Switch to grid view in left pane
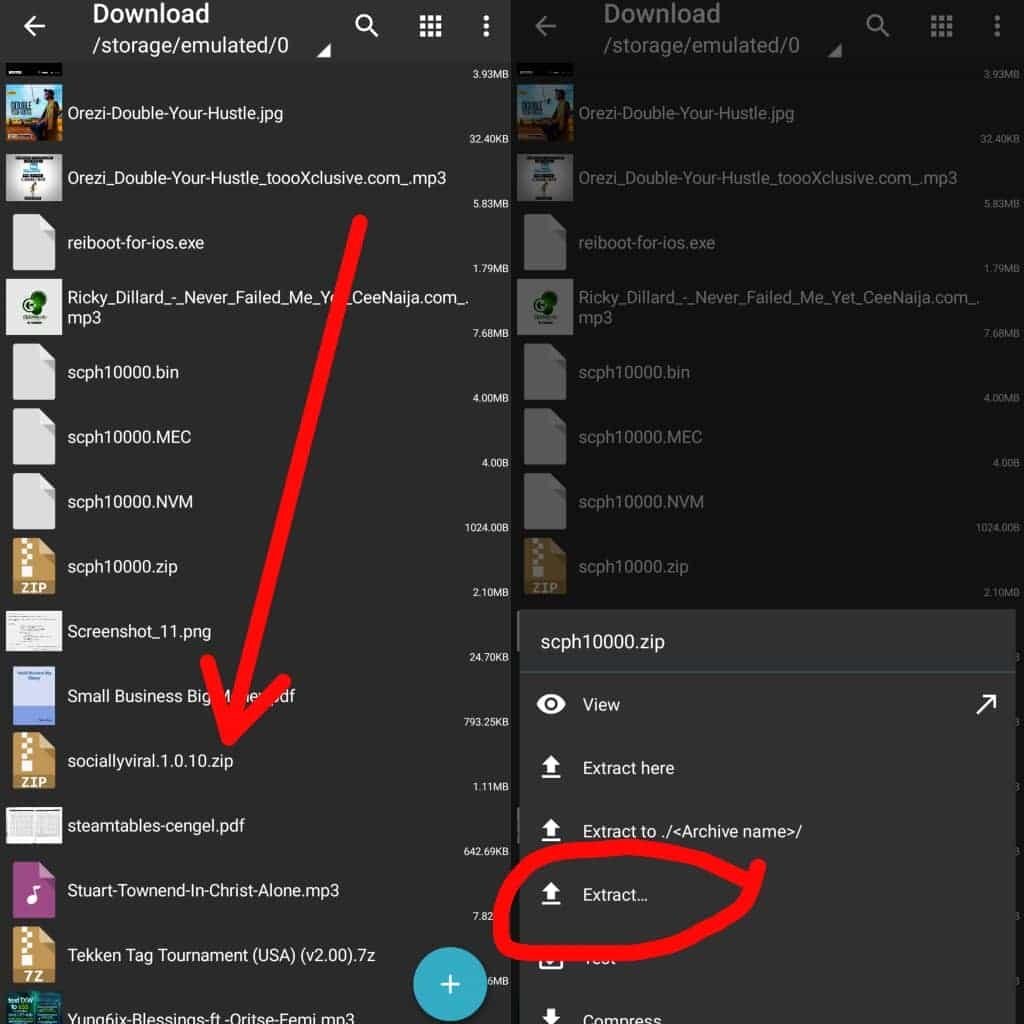The width and height of the screenshot is (1024, 1024). point(430,26)
